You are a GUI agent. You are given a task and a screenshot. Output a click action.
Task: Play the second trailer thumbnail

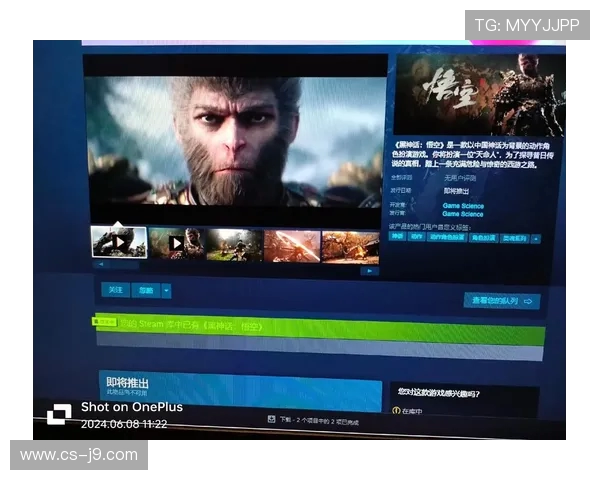coord(176,243)
